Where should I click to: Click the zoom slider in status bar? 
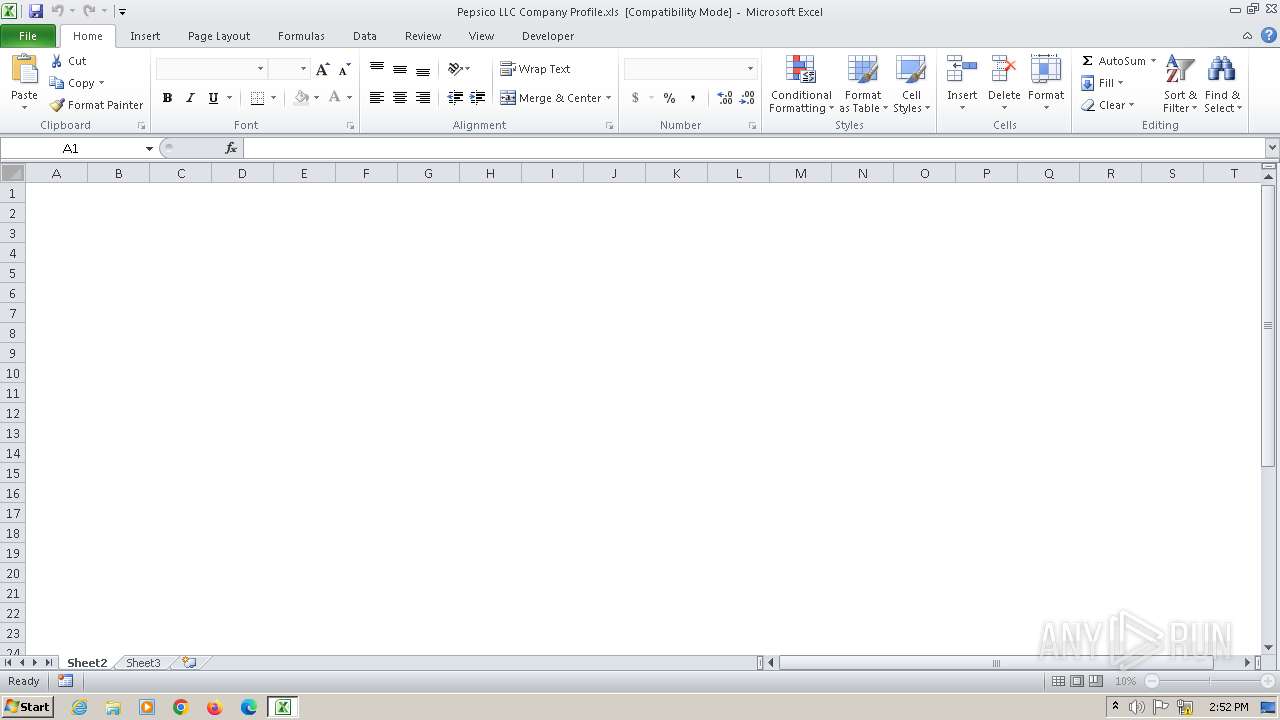[1210, 681]
